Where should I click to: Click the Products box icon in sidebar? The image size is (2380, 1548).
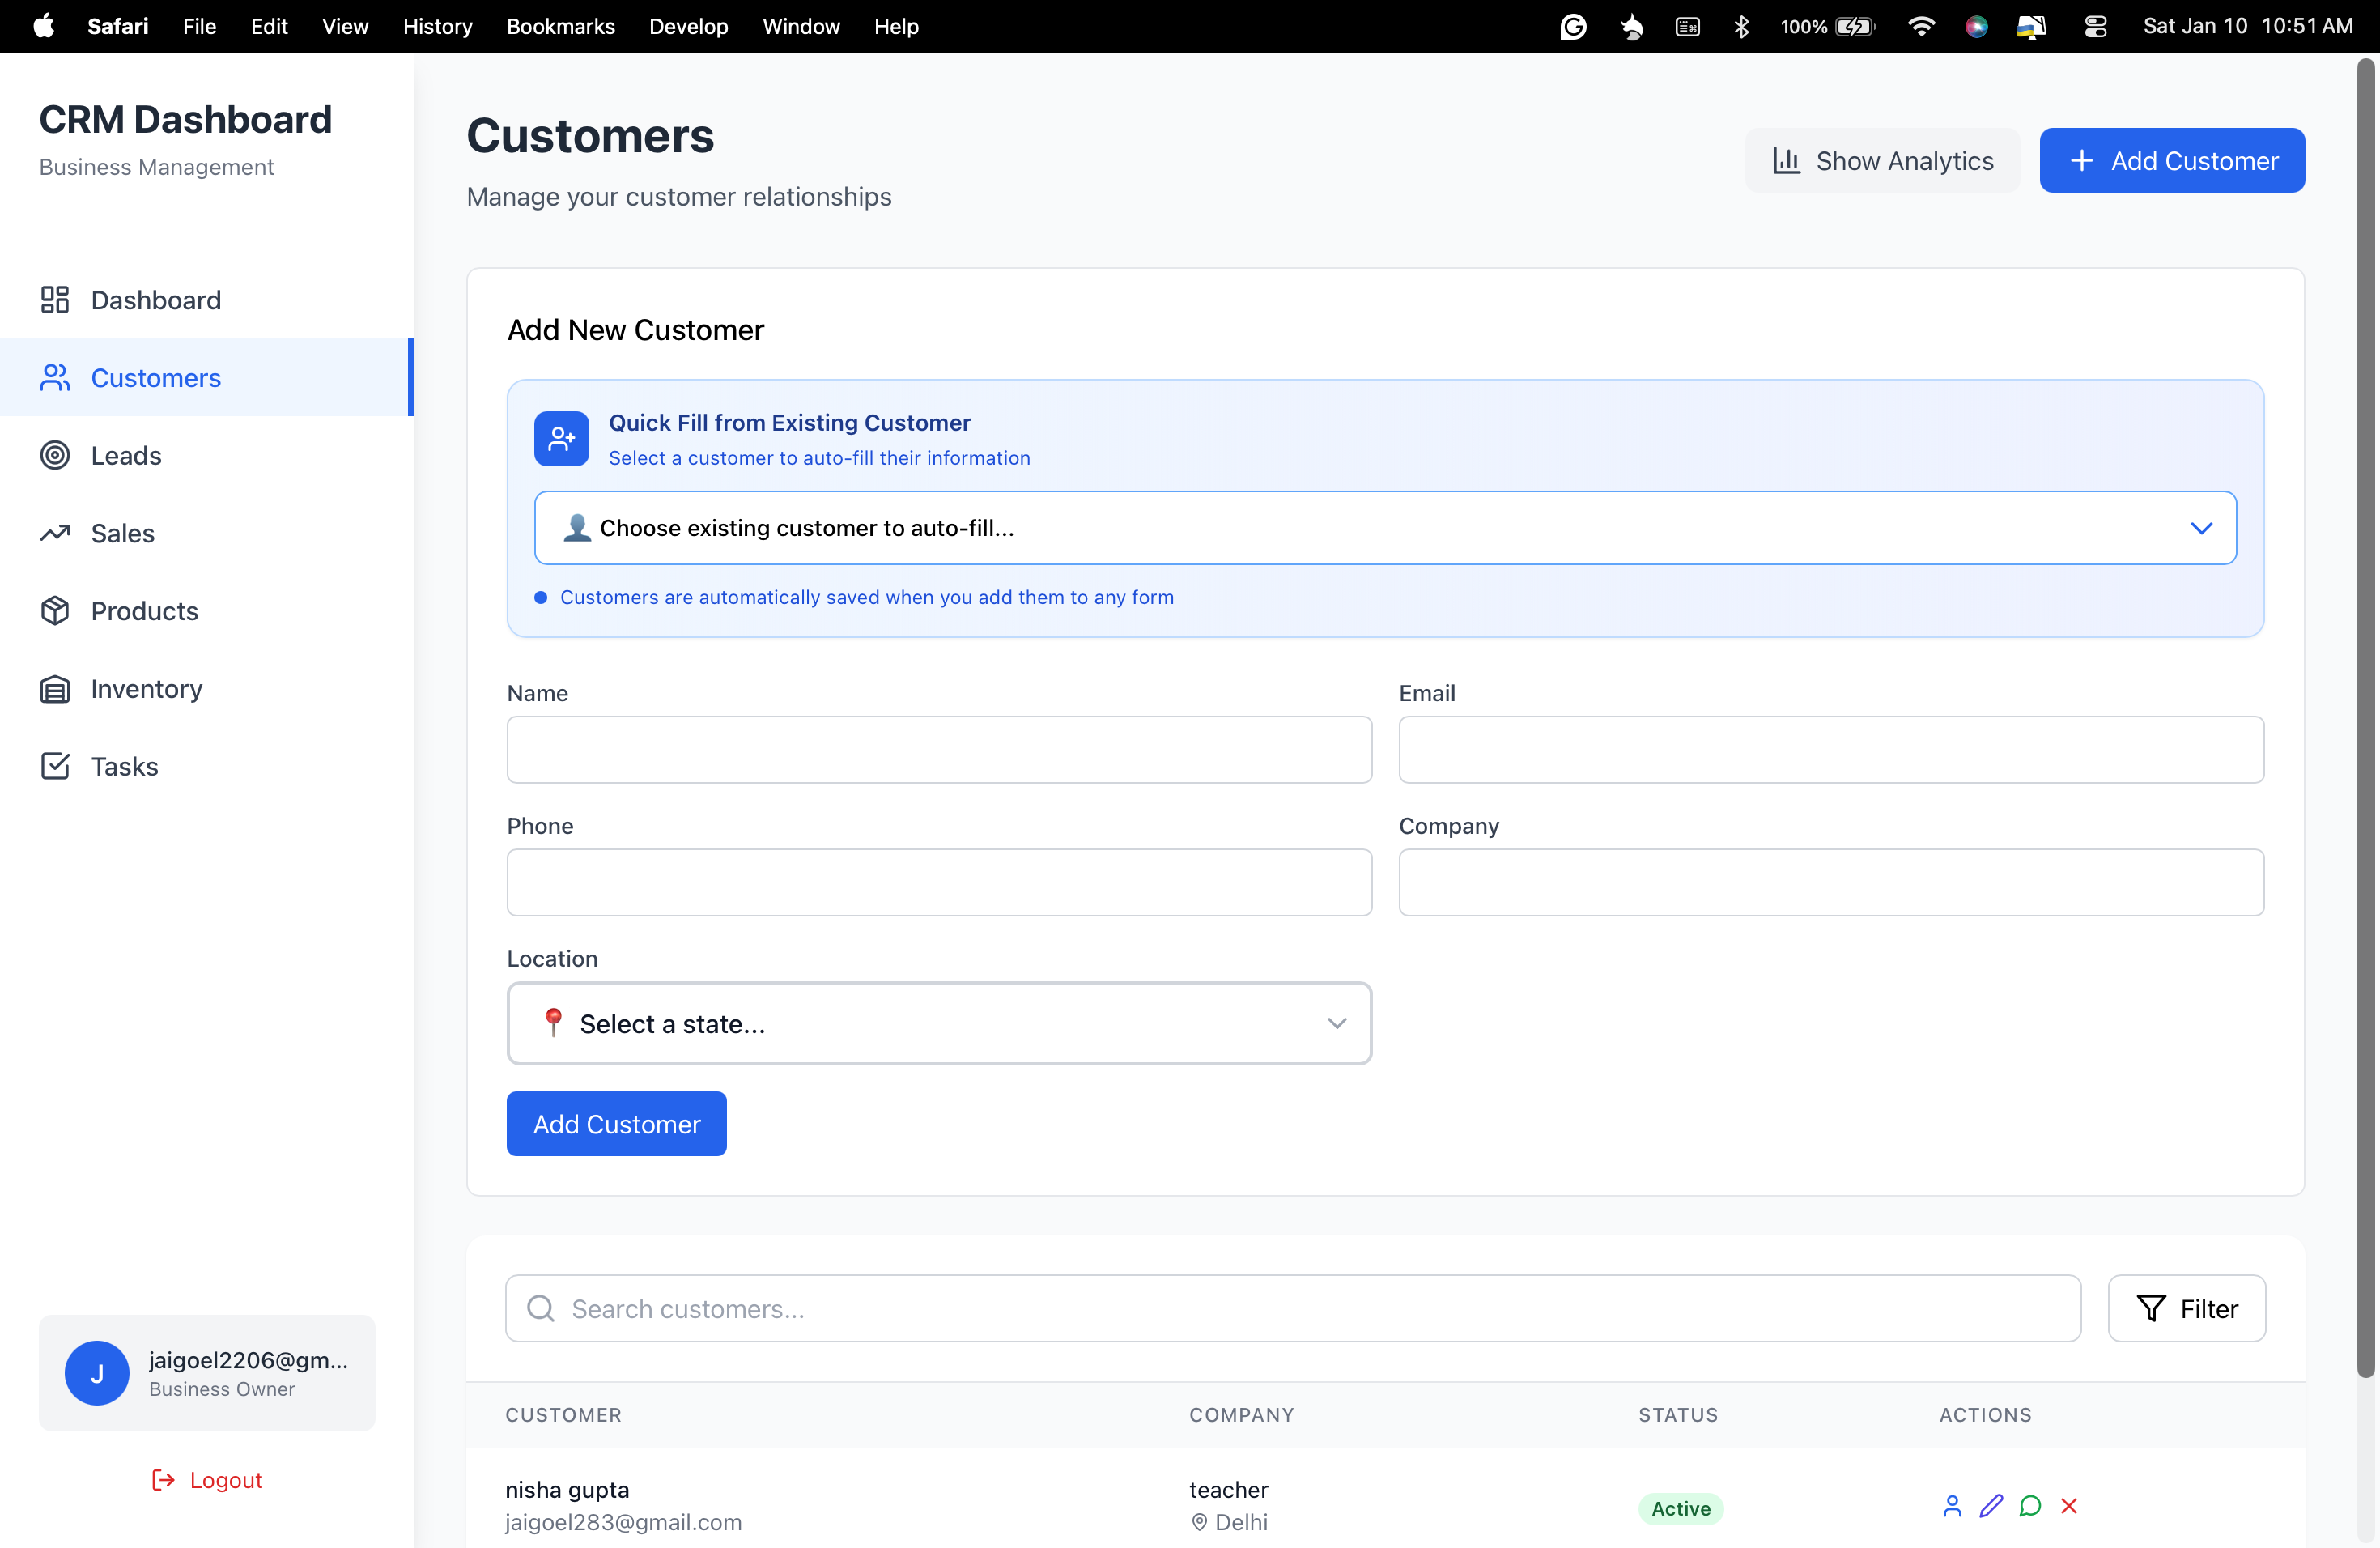(55, 611)
